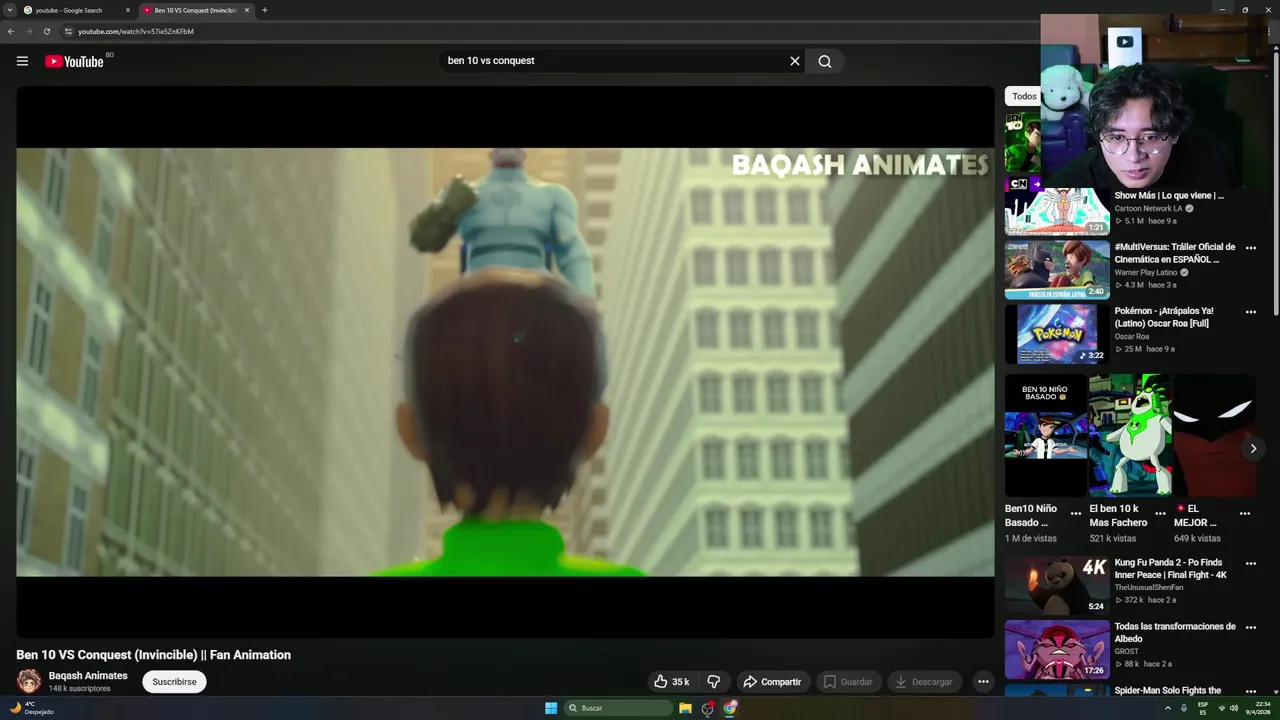Open the Spider-Man Solo Fights the title link

1168,690
